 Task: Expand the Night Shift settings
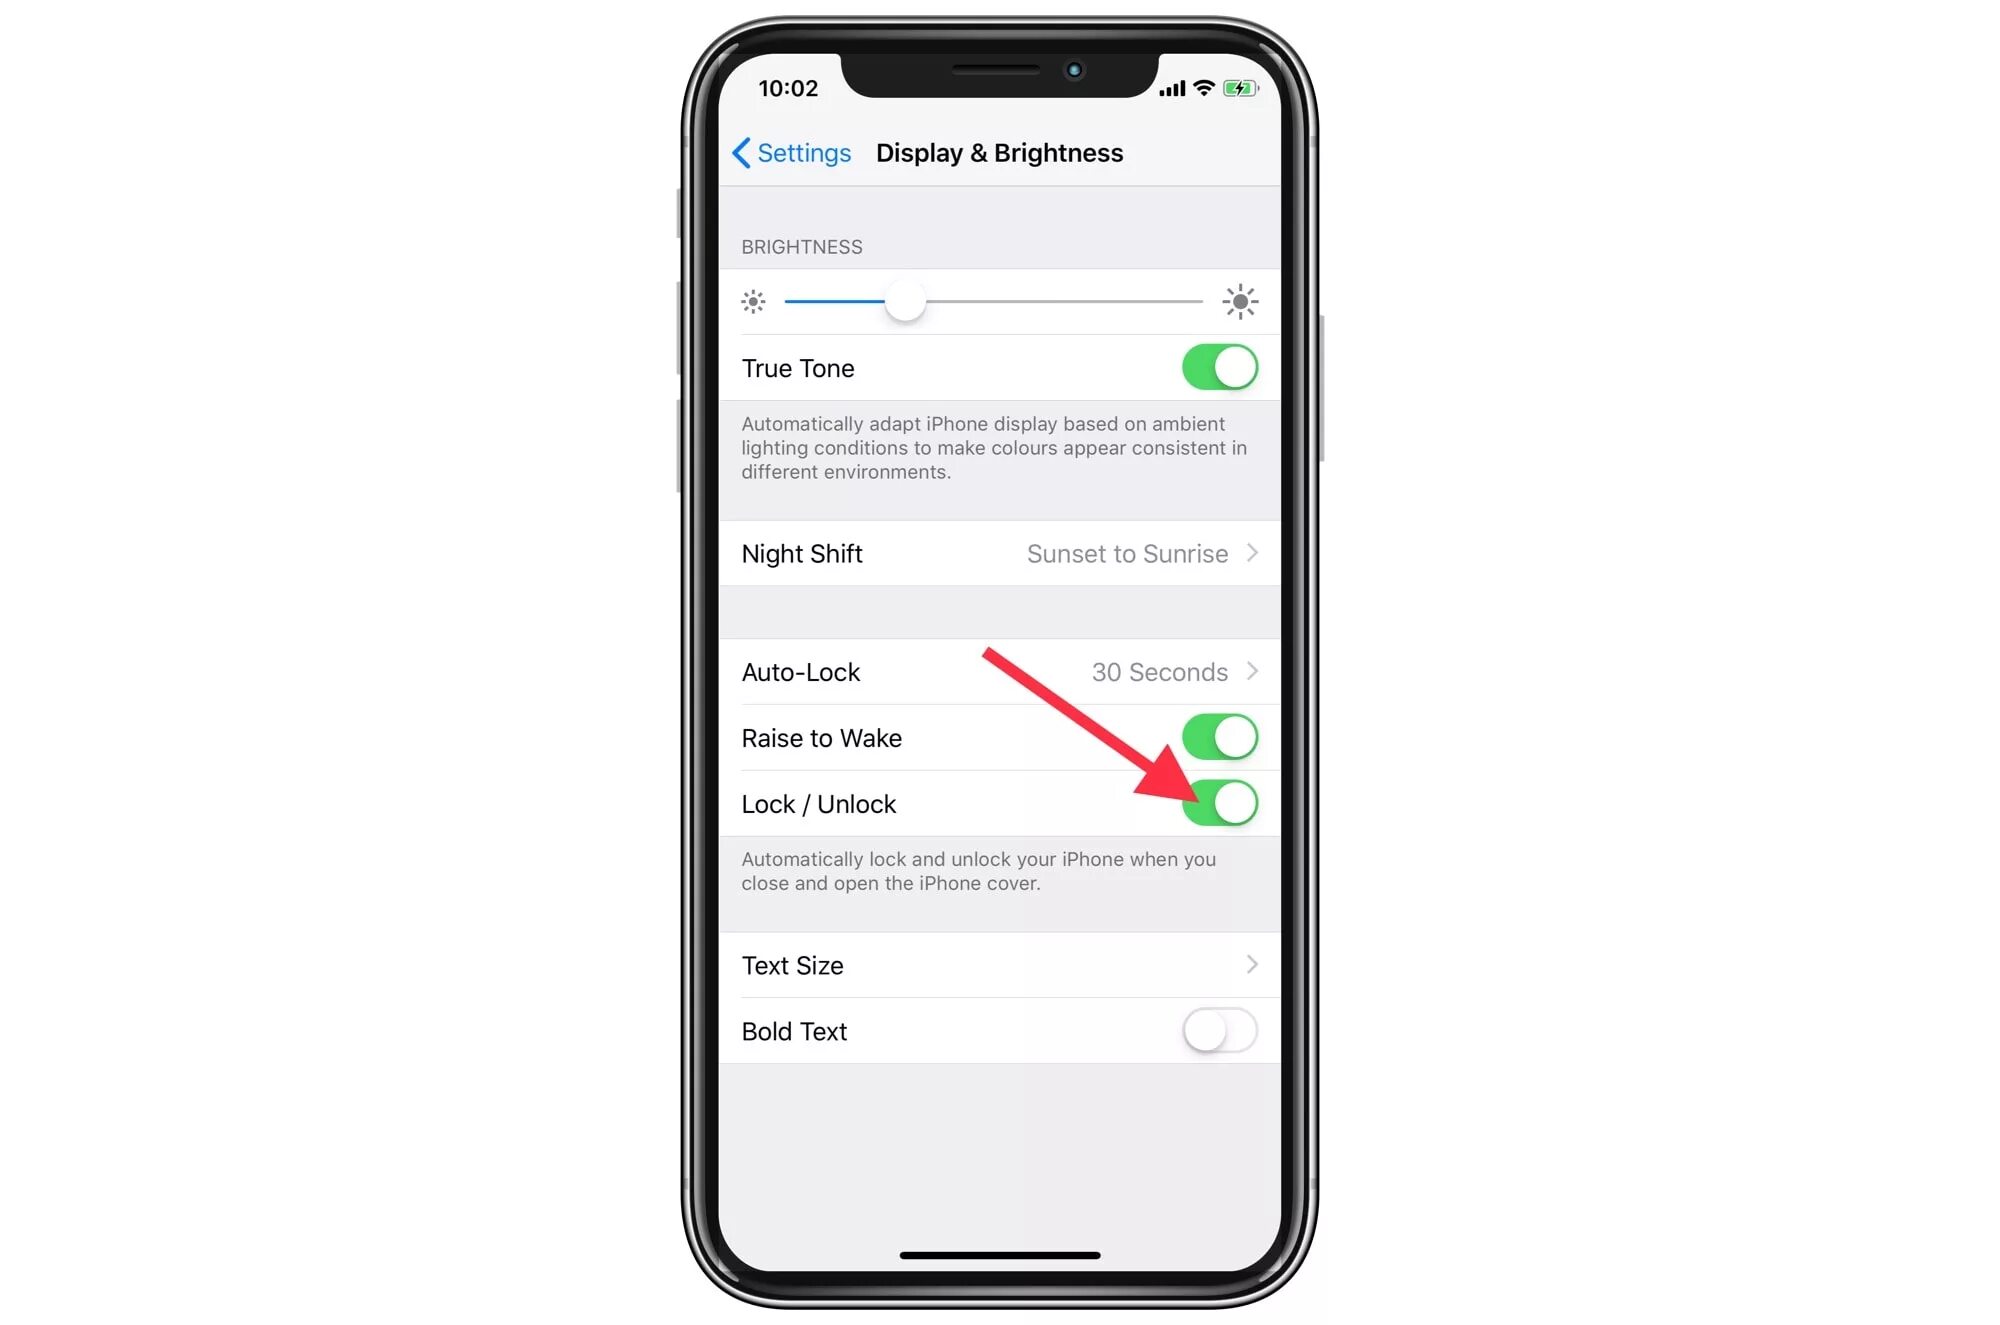click(x=999, y=553)
